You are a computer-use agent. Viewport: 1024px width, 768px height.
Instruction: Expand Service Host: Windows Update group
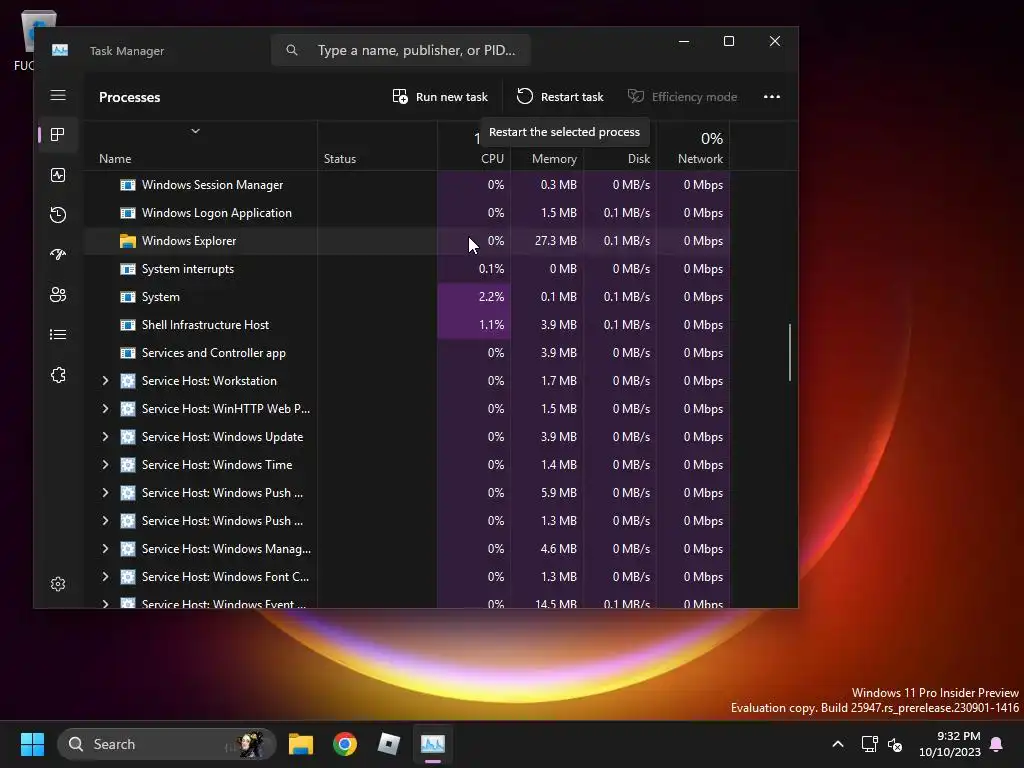coord(105,437)
